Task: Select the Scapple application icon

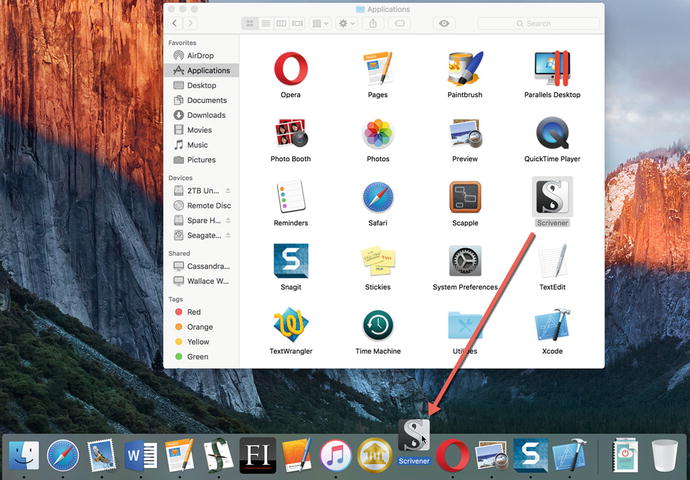Action: 465,197
